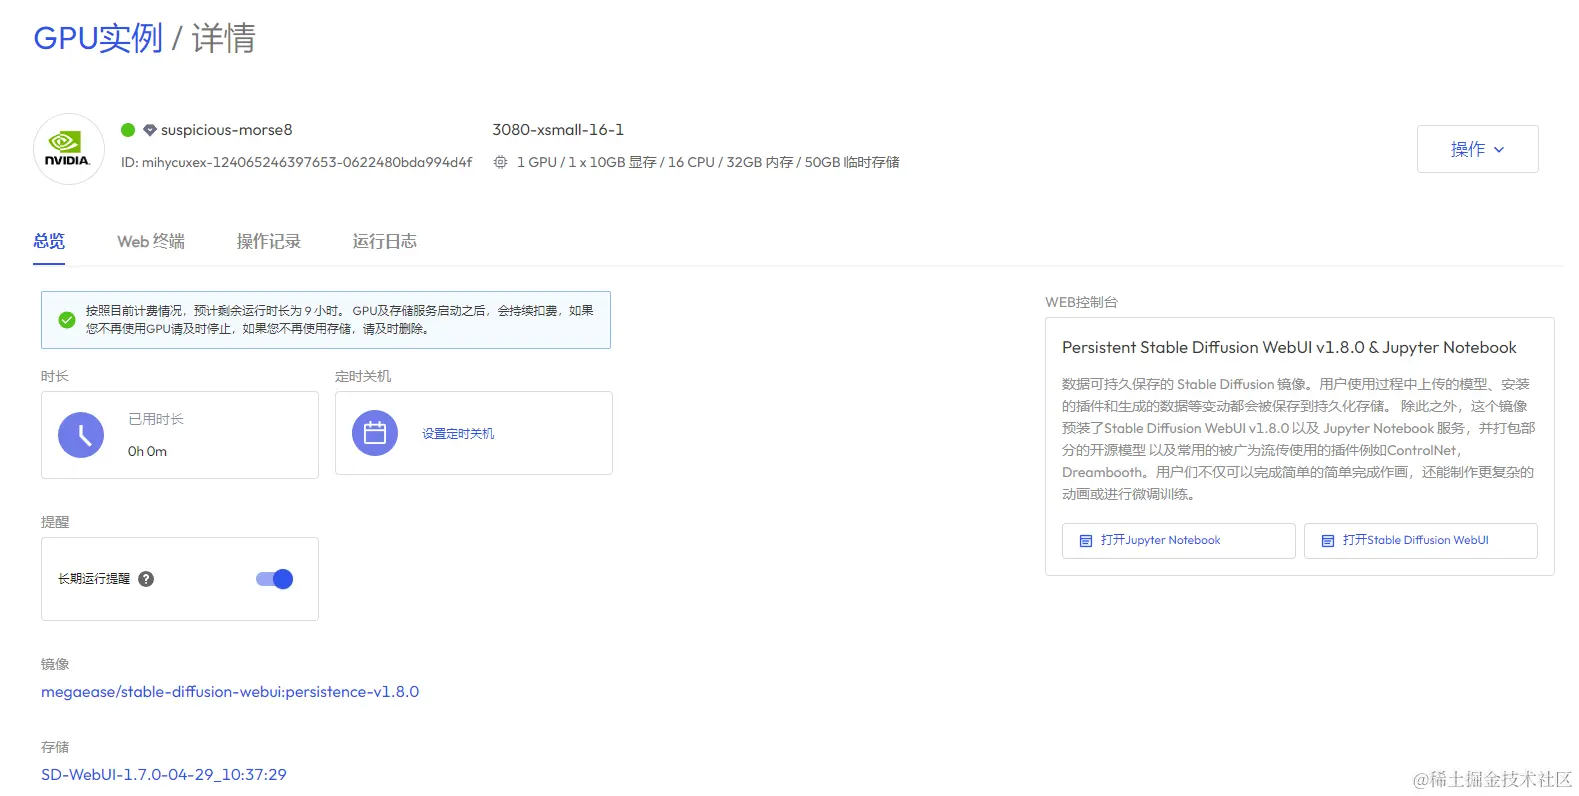The height and width of the screenshot is (796, 1579).
Task: Open the 操作 dropdown menu
Action: tap(1477, 149)
